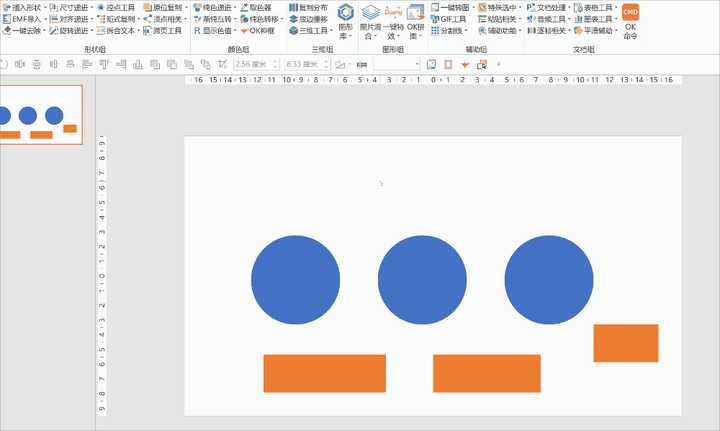Open the empty combo box in quick access toolbar
The width and height of the screenshot is (720, 431).
tap(397, 64)
